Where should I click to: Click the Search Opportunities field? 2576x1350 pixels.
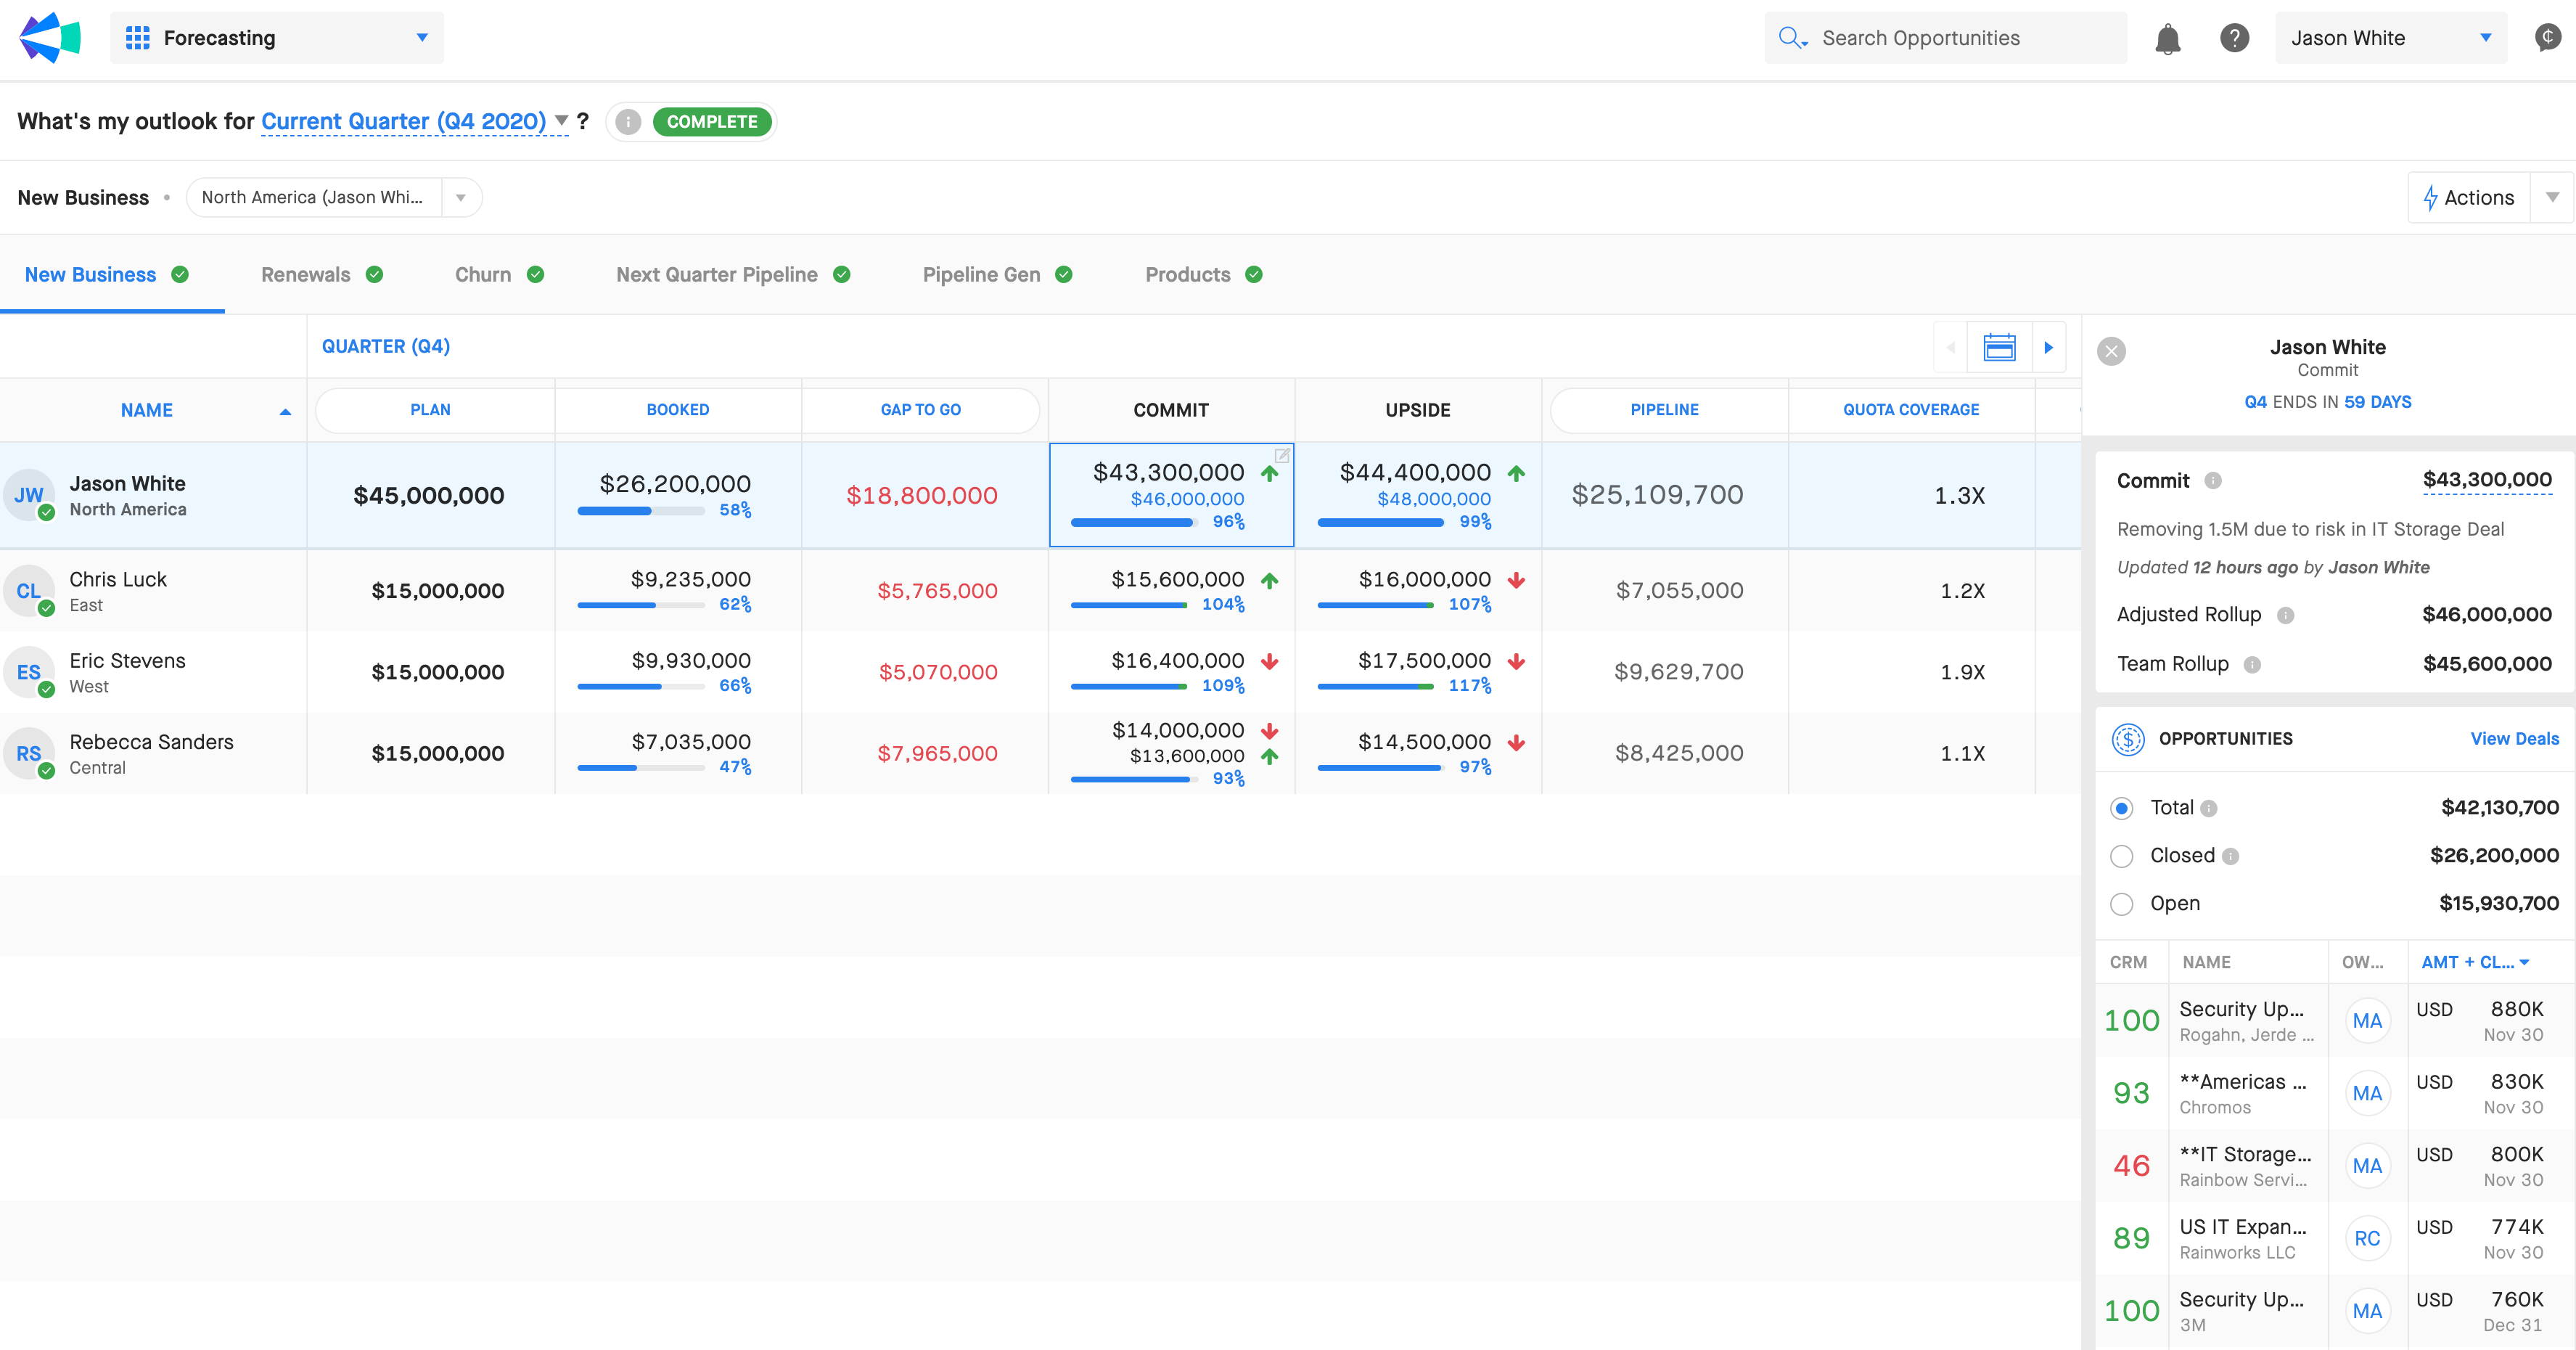(x=1945, y=38)
